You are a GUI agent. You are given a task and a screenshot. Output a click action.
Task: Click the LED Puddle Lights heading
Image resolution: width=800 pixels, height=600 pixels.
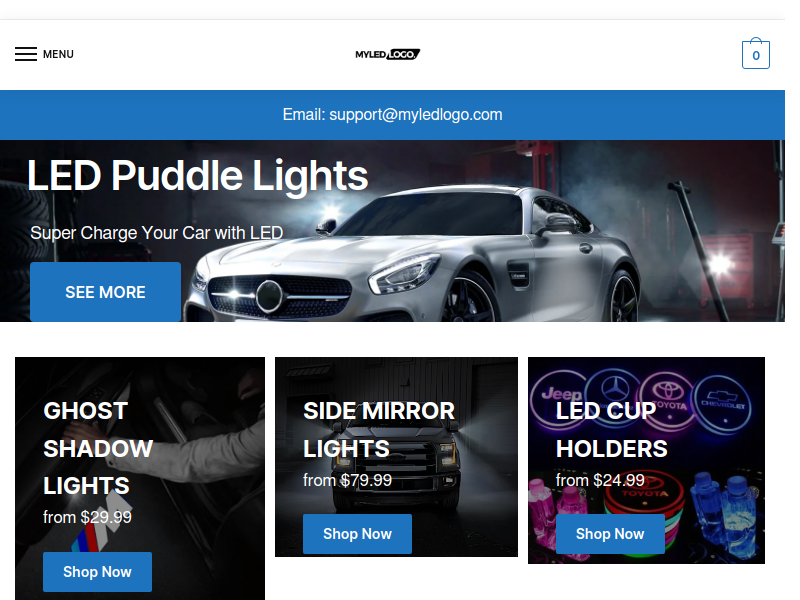(197, 176)
